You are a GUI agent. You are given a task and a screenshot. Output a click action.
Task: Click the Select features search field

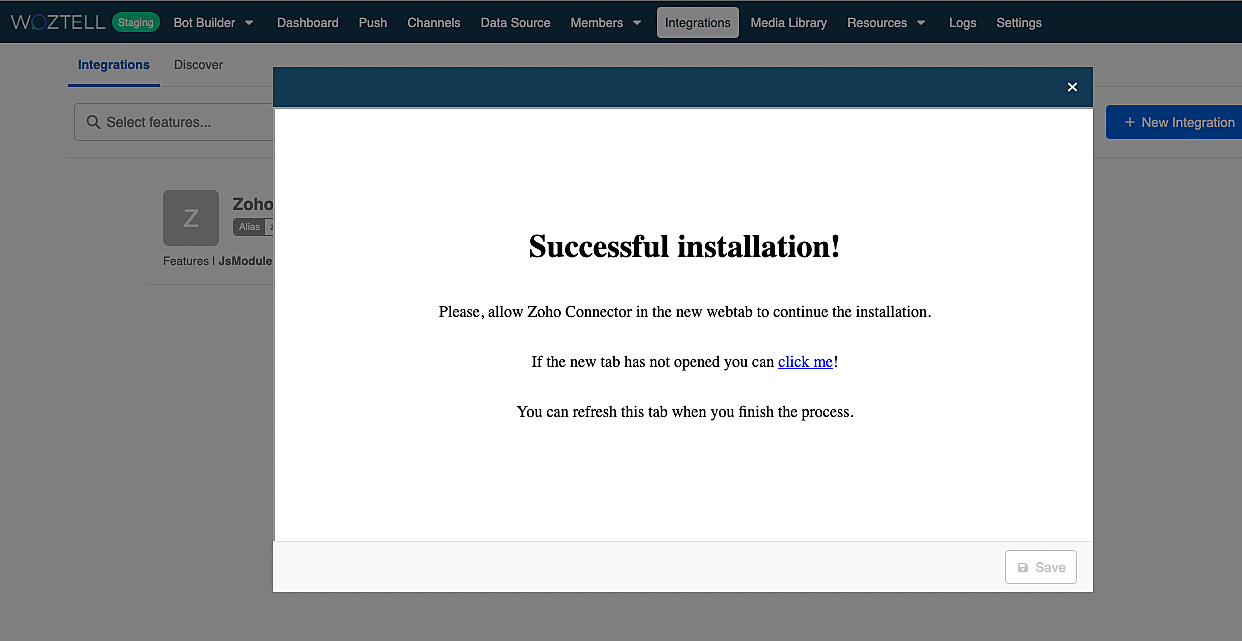[174, 122]
